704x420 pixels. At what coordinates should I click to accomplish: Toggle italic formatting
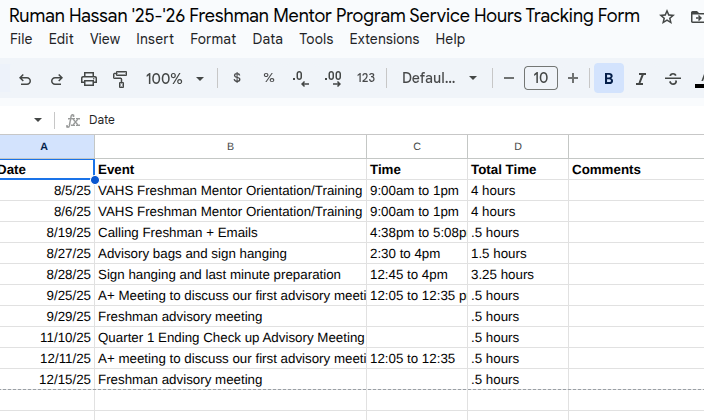[x=640, y=79]
